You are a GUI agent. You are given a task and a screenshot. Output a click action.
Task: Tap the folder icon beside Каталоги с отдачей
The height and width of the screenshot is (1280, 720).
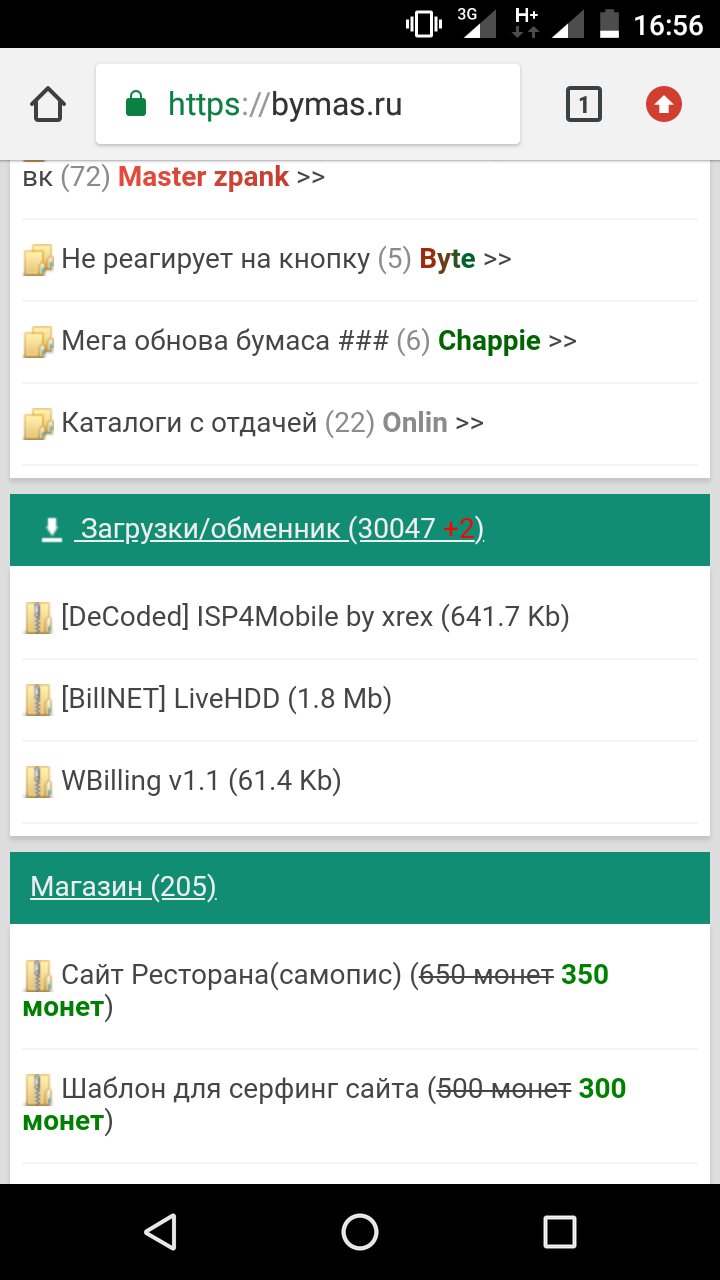pos(38,424)
